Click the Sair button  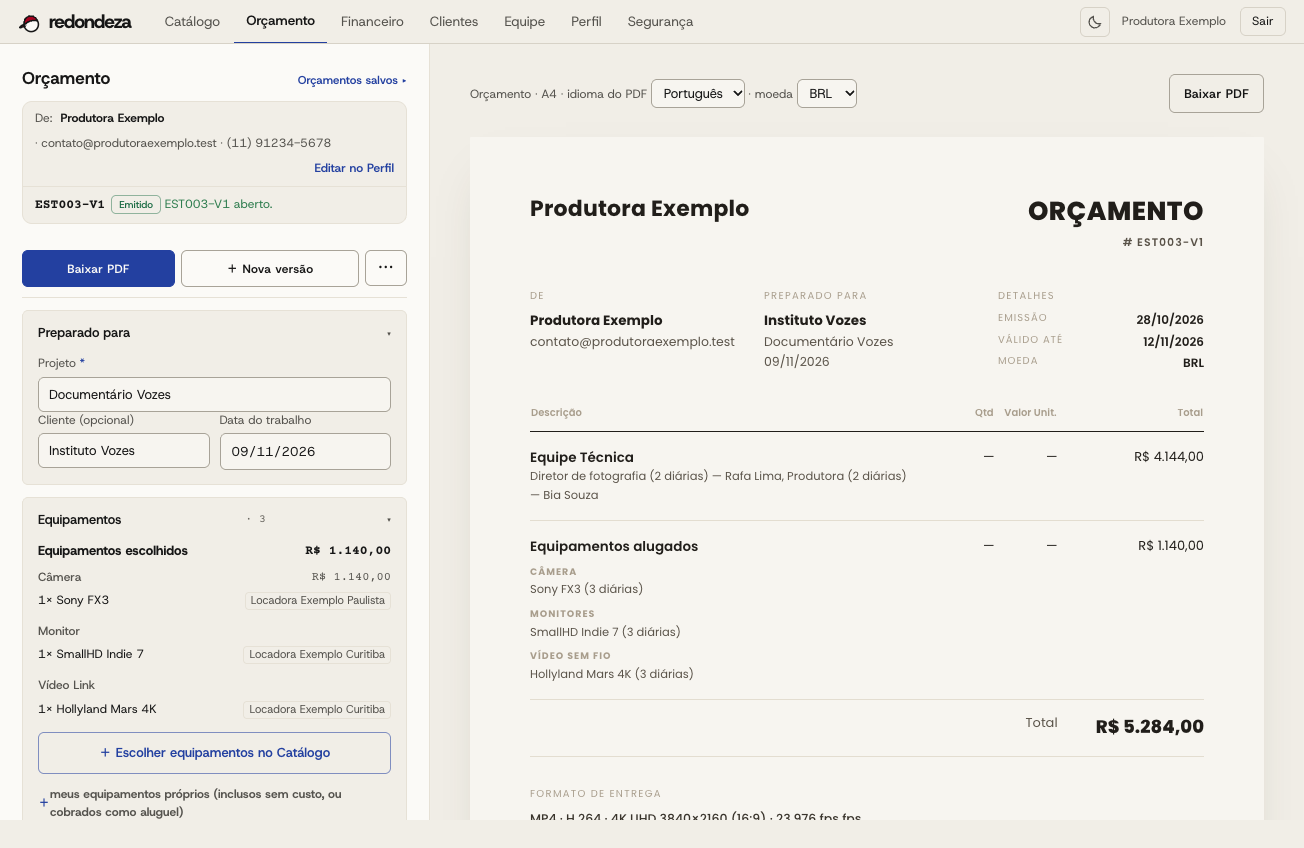tap(1262, 22)
